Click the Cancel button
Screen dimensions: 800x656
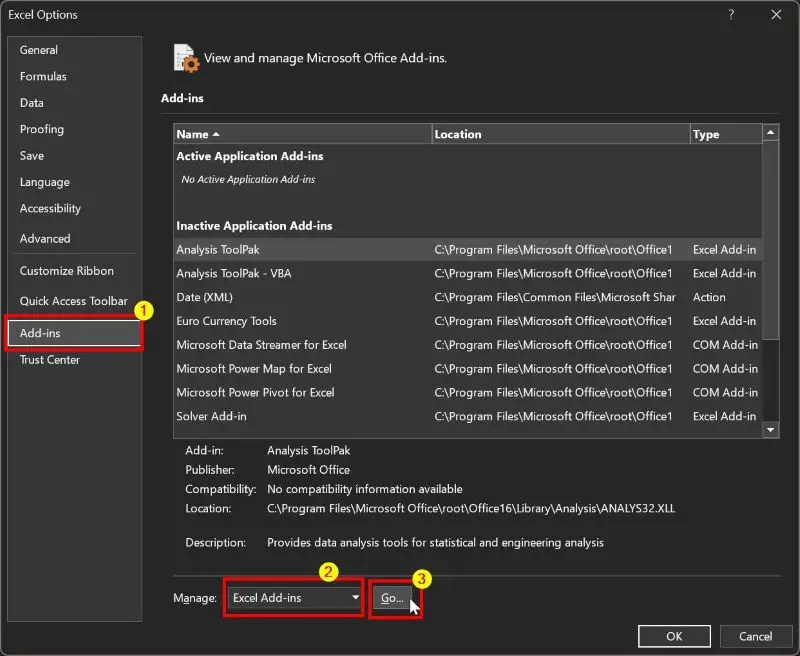tap(755, 636)
